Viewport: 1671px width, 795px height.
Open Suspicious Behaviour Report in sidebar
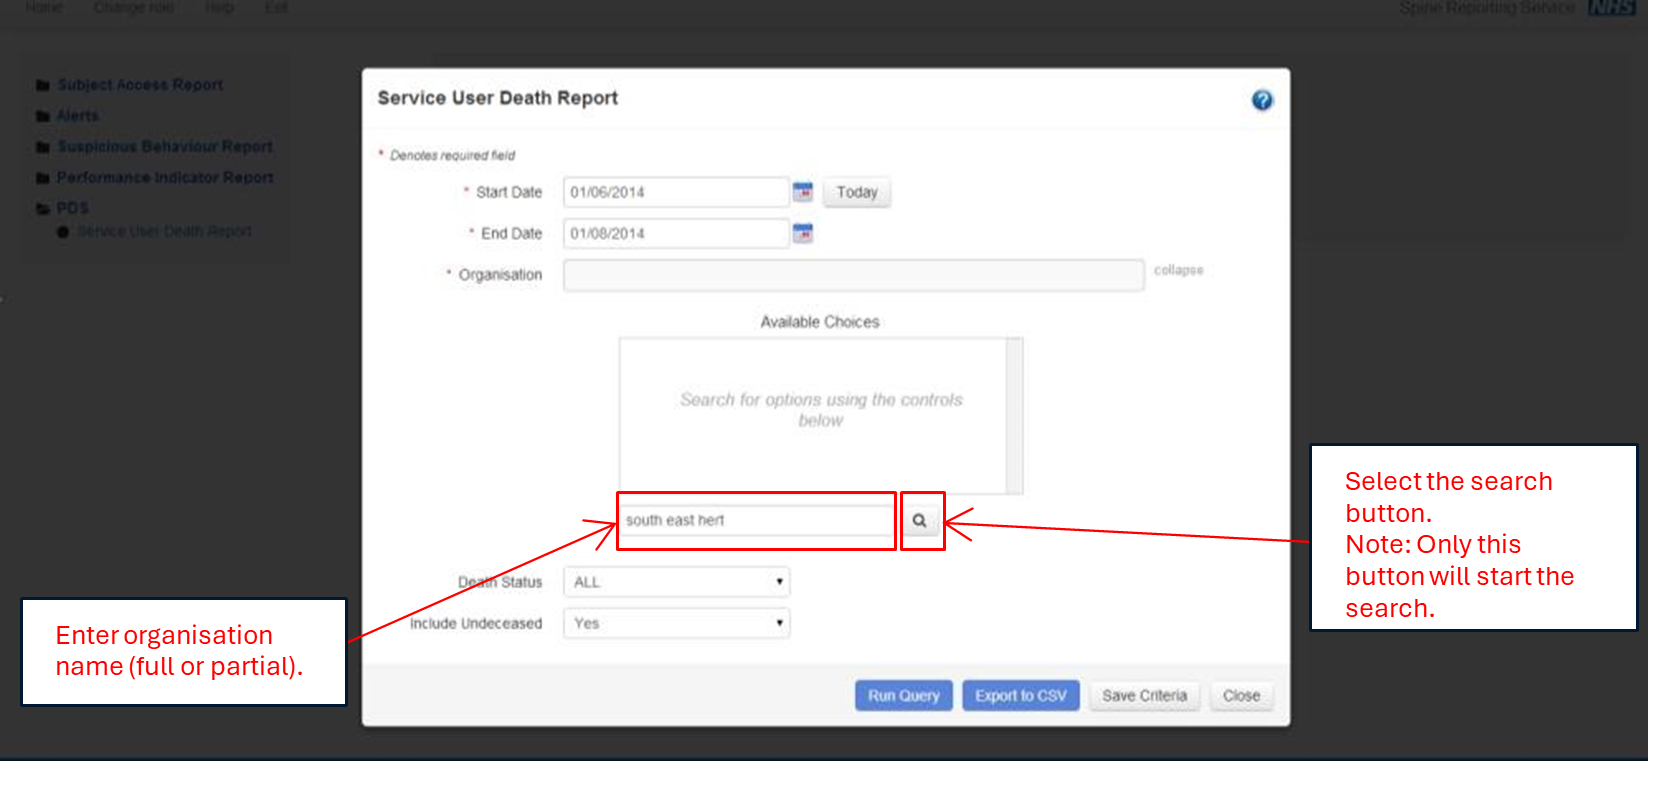pyautogui.click(x=165, y=147)
